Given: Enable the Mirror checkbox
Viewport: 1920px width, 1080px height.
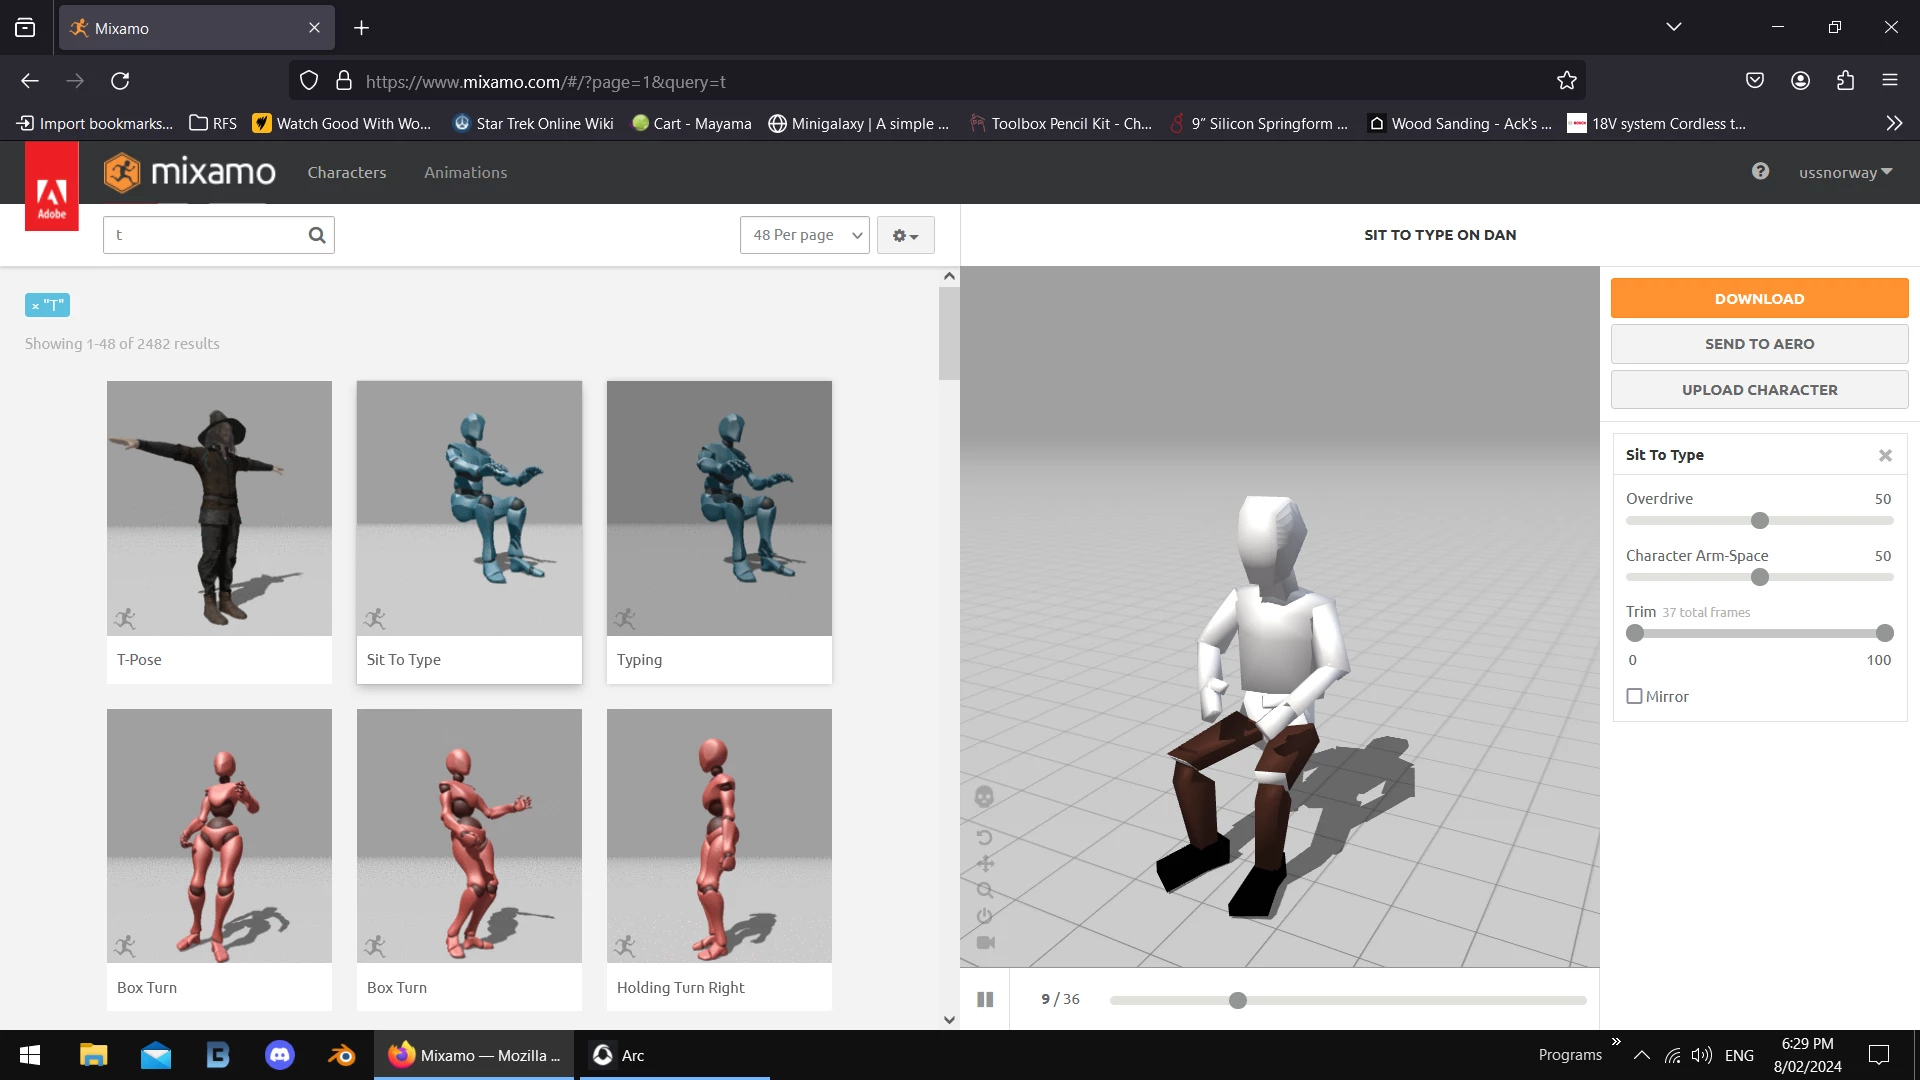Looking at the screenshot, I should click(x=1635, y=696).
